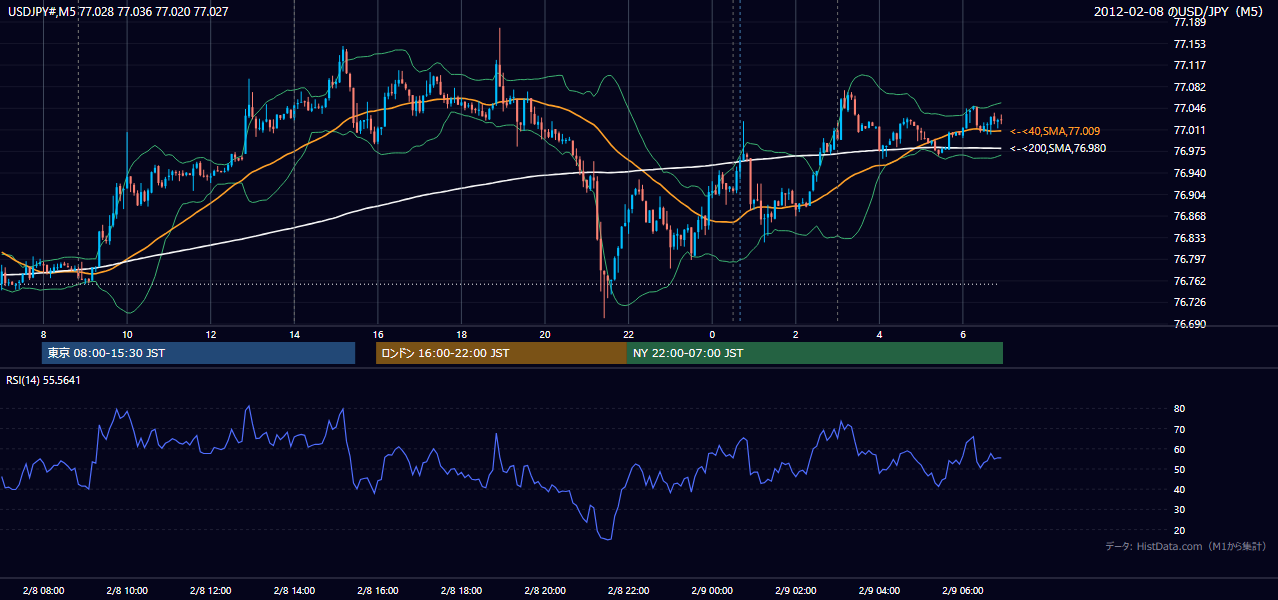The image size is (1278, 600).
Task: Click price scale value 77.046
Action: tap(1190, 108)
